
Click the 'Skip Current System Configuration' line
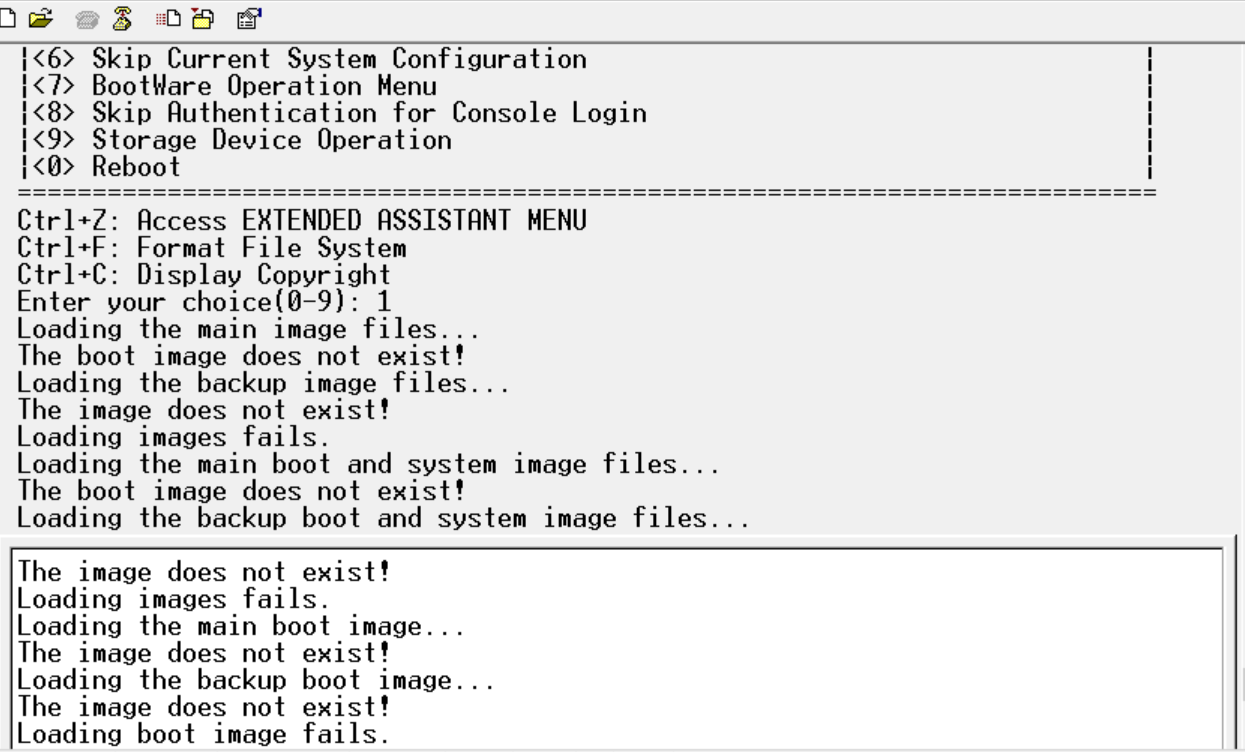point(338,60)
